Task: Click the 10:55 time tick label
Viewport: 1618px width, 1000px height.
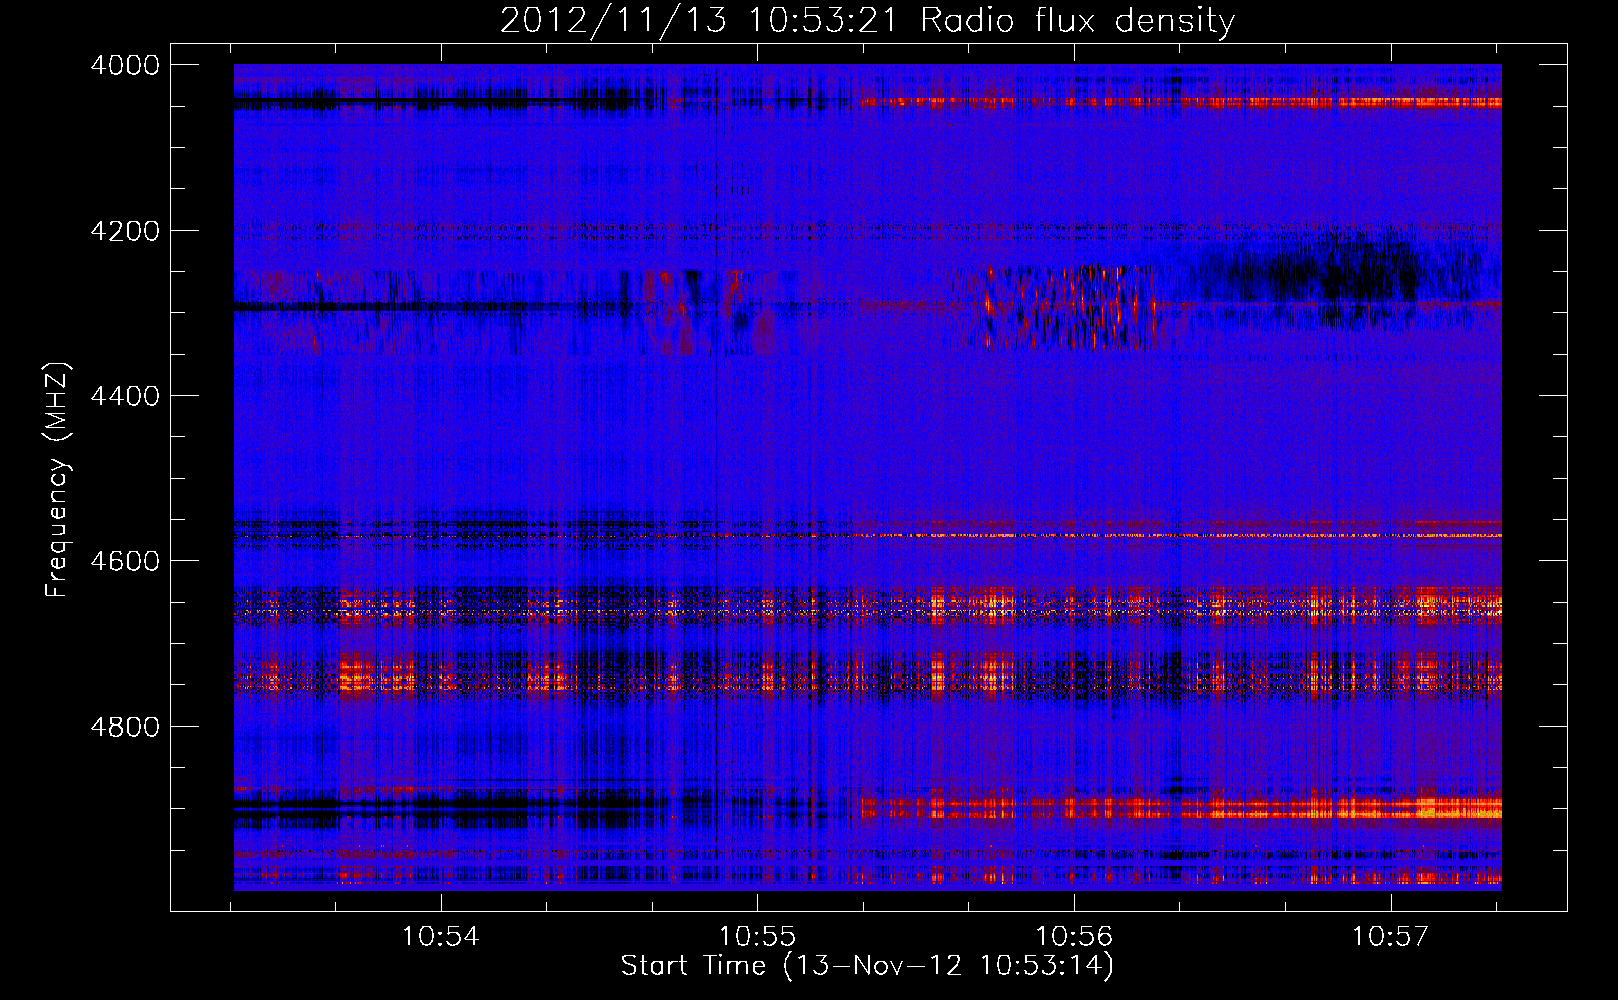Action: tap(758, 937)
